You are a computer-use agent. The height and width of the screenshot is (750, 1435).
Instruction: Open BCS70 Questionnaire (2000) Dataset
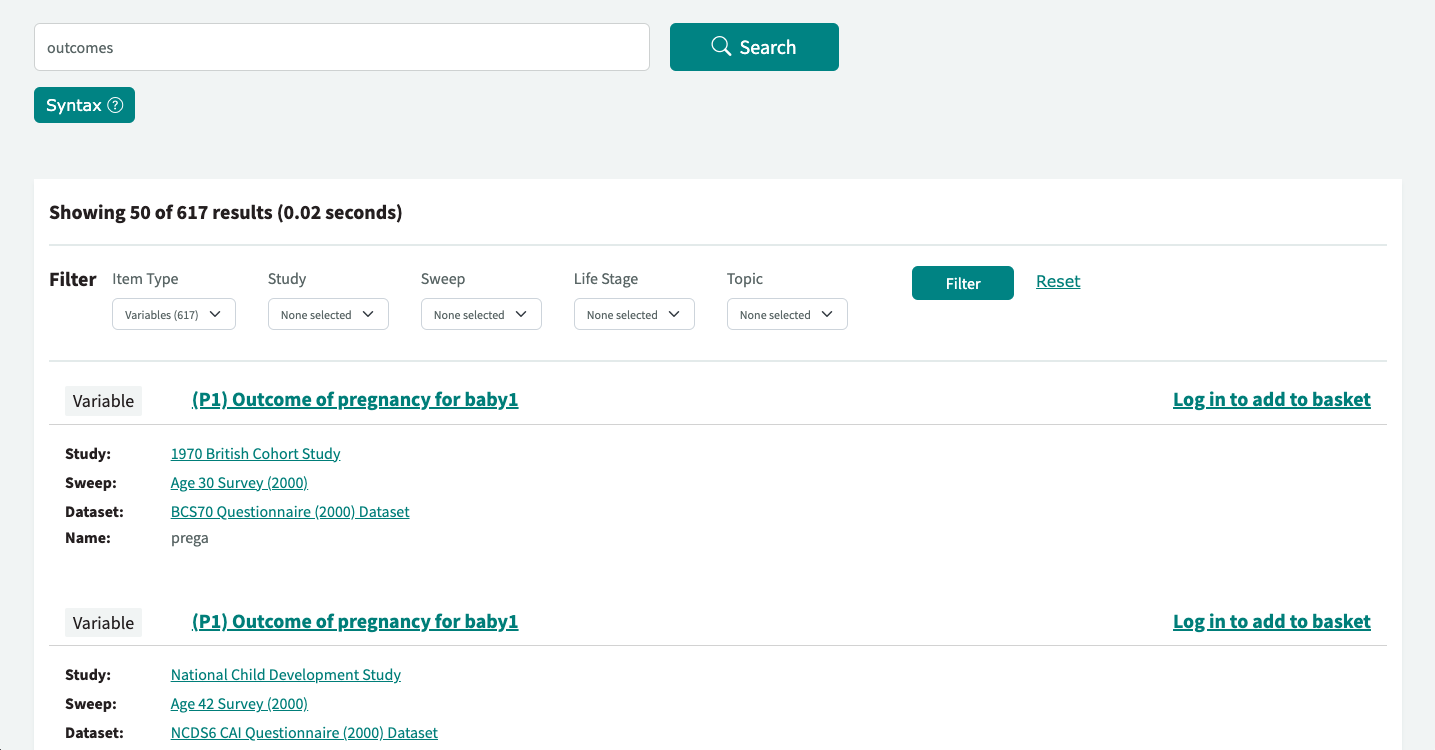[x=289, y=511]
